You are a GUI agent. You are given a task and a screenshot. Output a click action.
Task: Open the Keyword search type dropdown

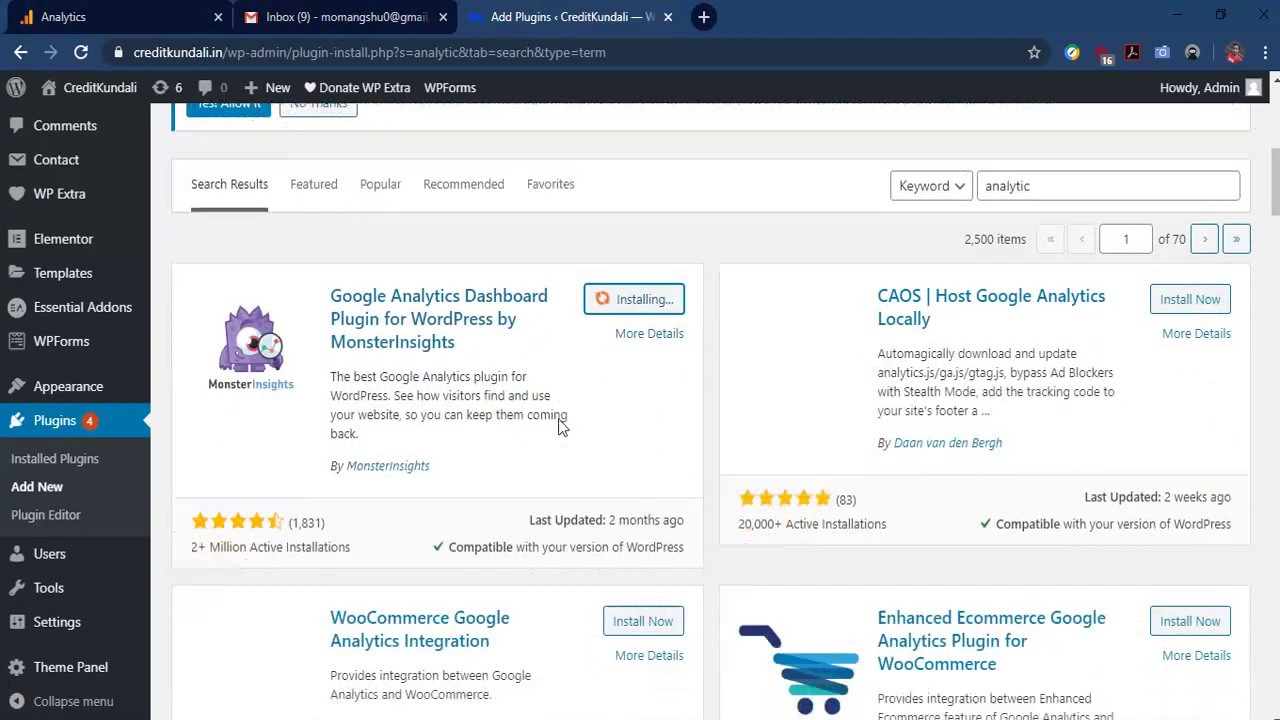point(930,186)
